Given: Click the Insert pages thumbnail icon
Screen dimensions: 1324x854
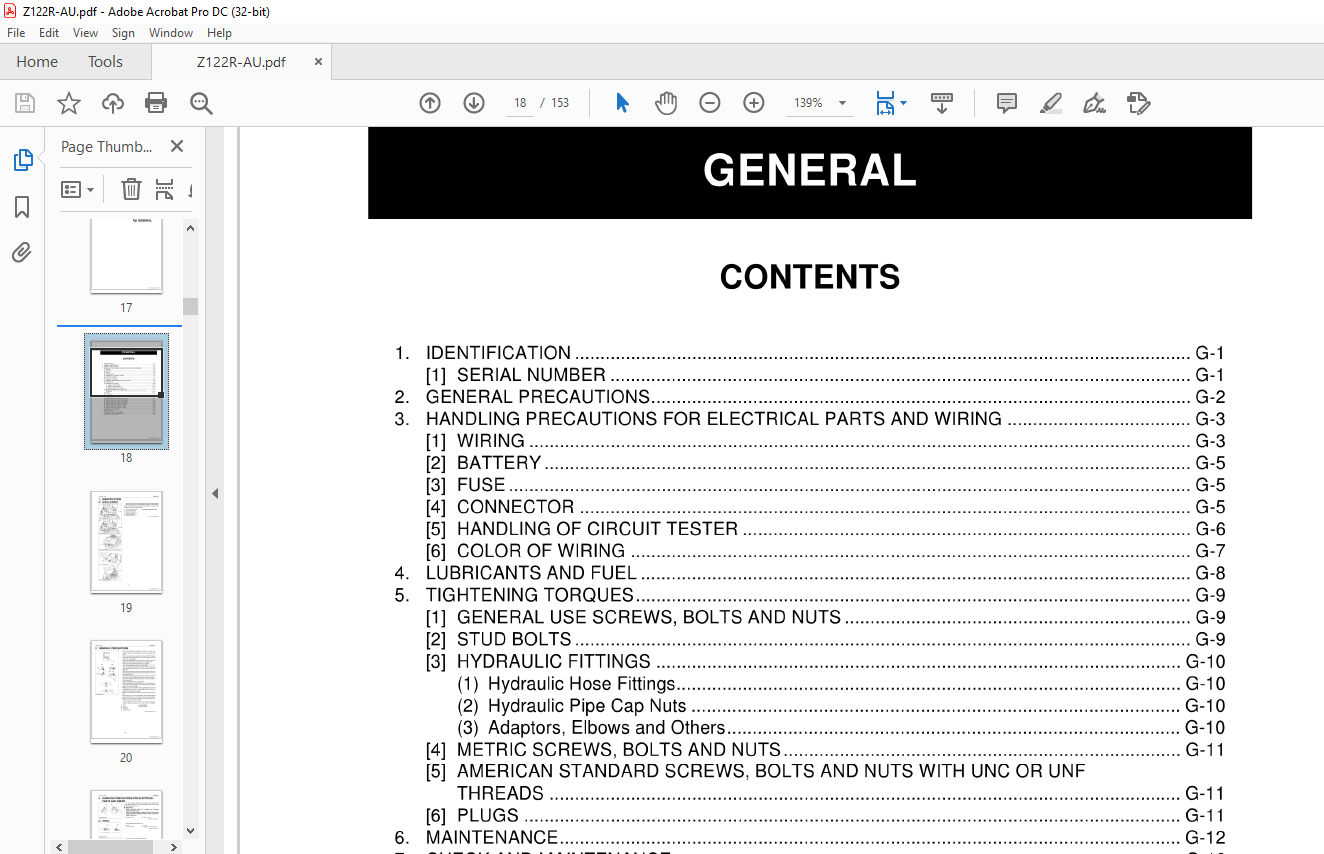Looking at the screenshot, I should point(164,189).
